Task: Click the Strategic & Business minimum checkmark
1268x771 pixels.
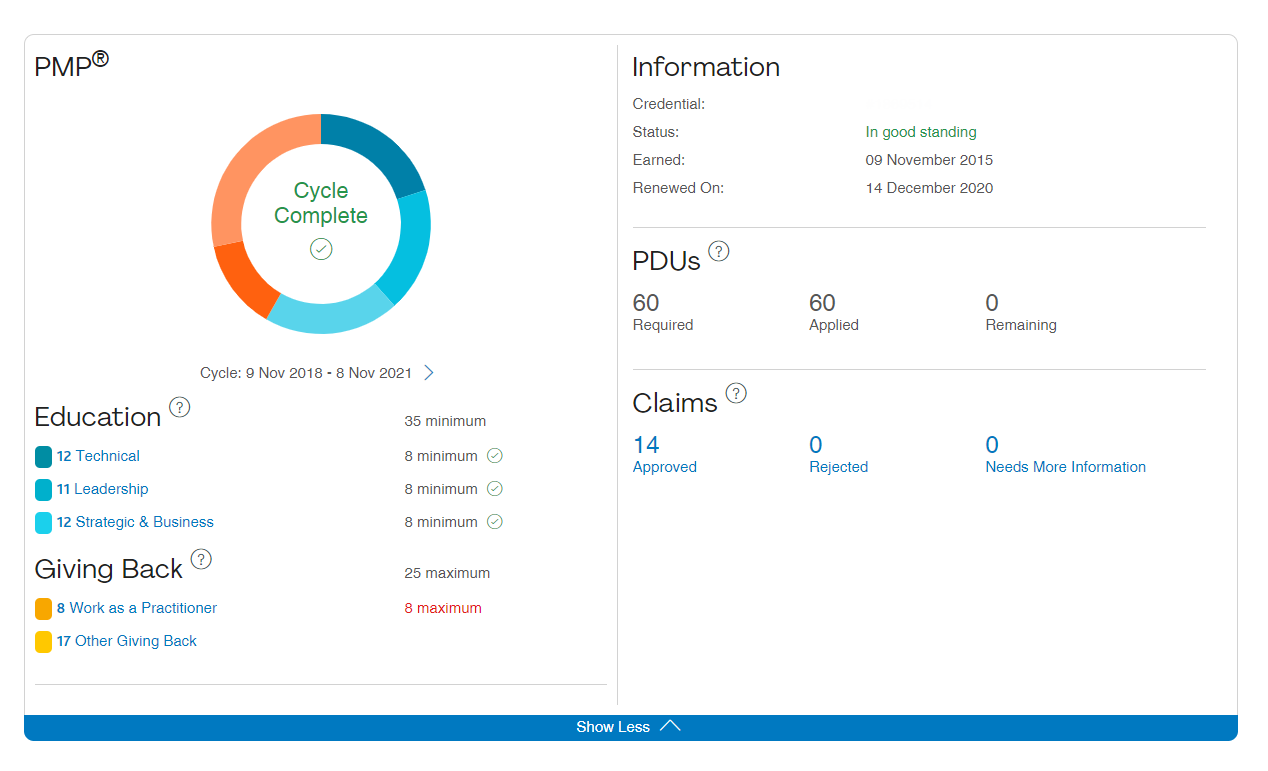Action: (495, 522)
